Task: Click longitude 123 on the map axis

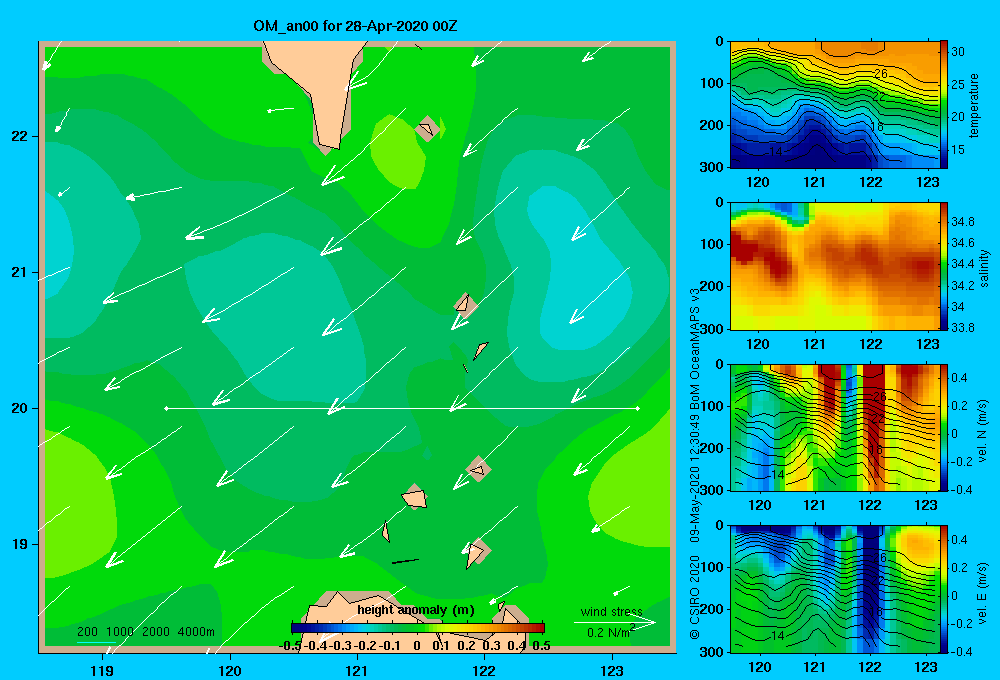Action: tap(612, 670)
